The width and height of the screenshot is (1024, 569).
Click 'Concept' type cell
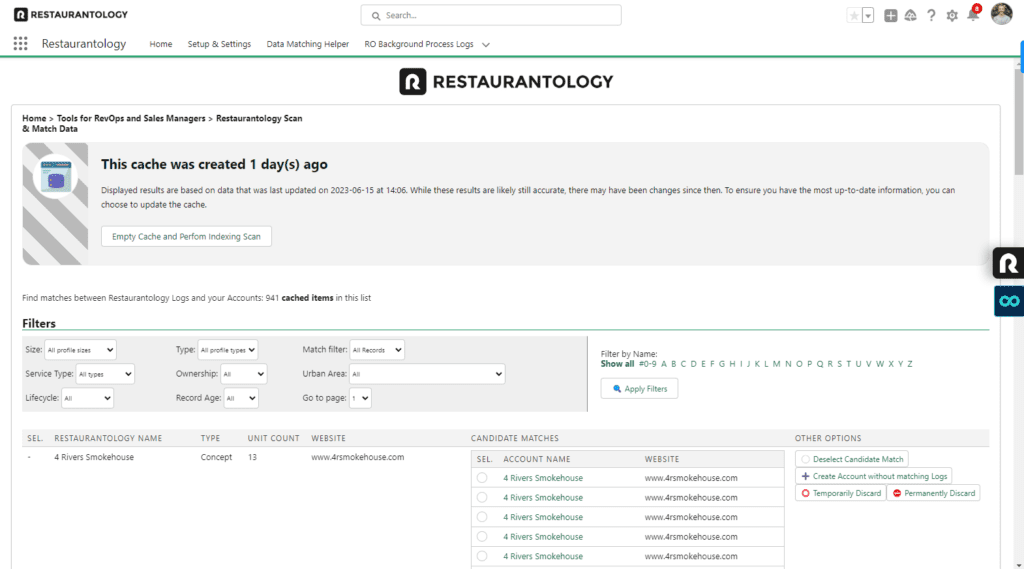pyautogui.click(x=216, y=457)
